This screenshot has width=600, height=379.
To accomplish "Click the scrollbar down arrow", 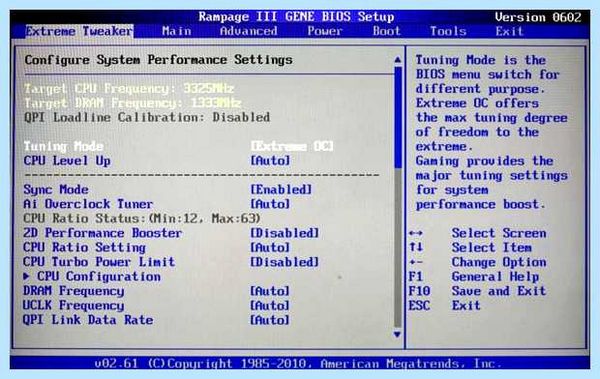I will tap(398, 334).
